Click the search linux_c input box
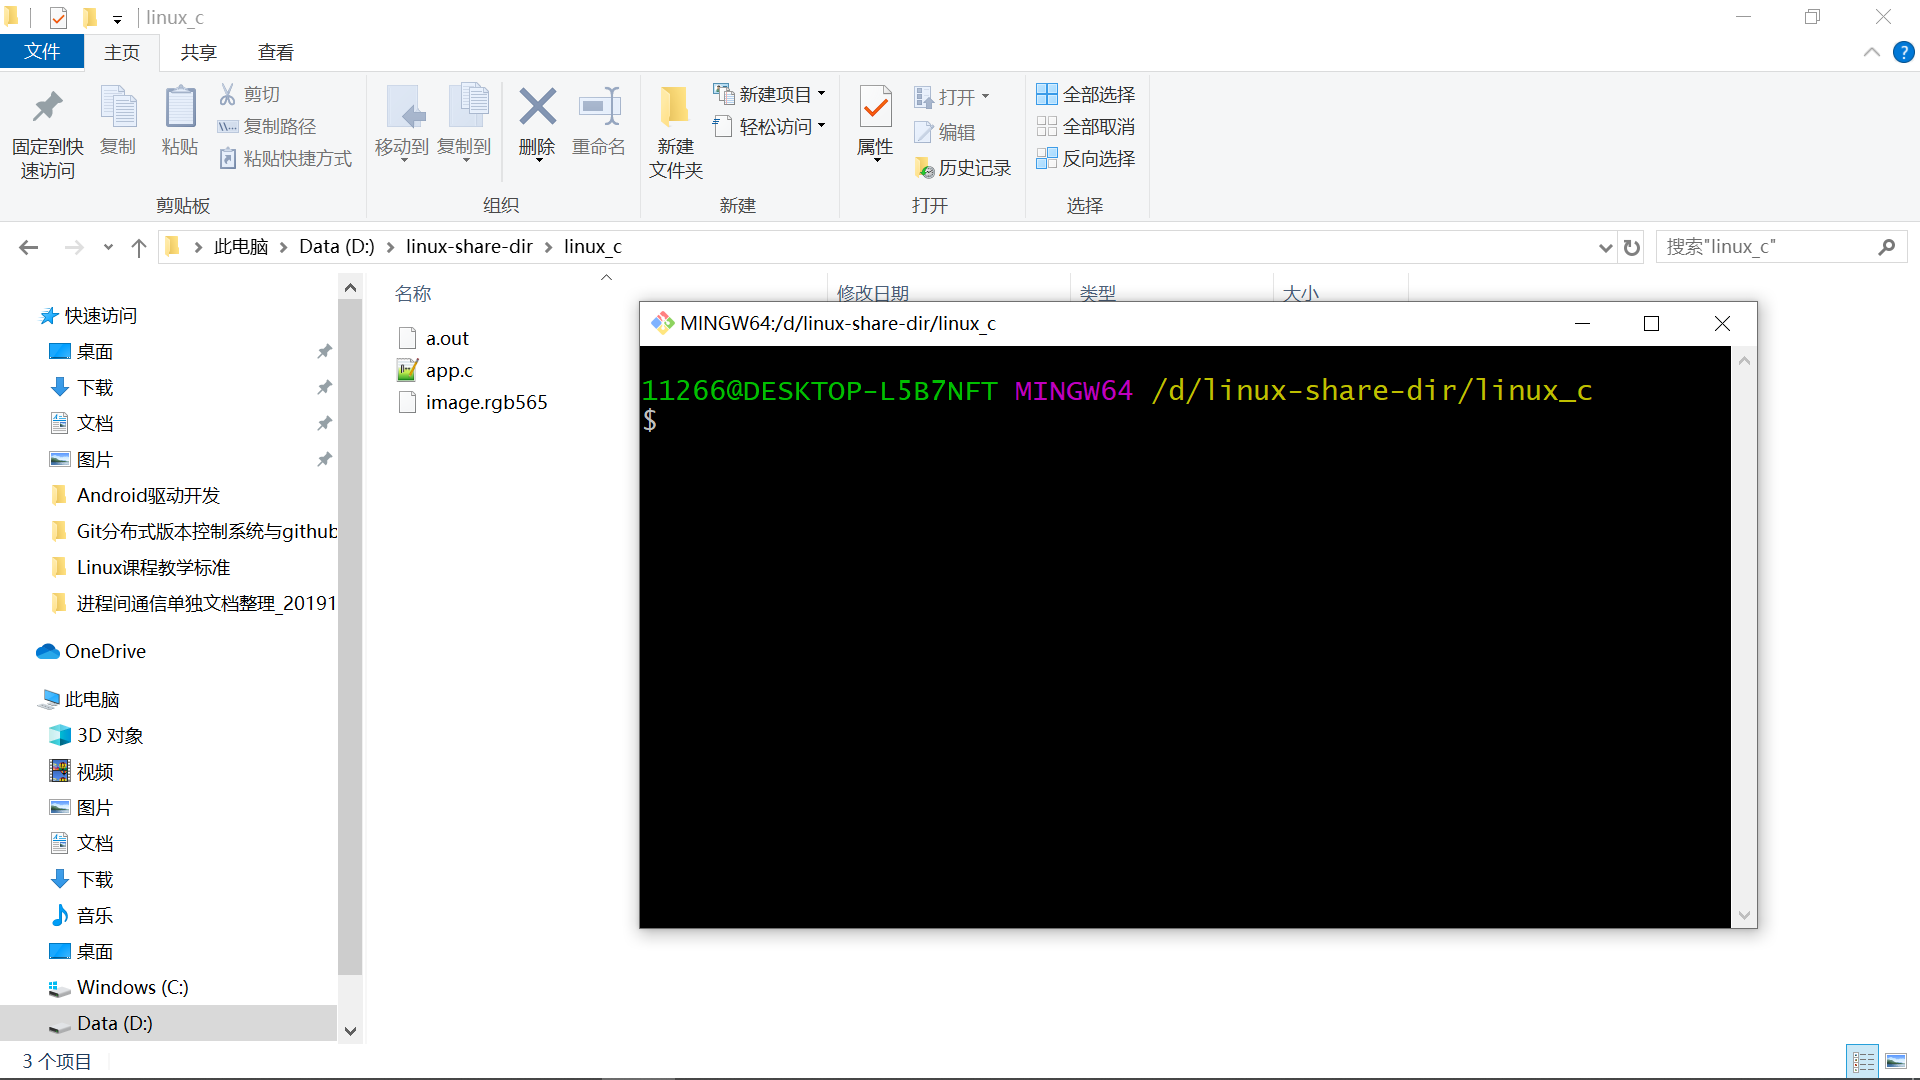Viewport: 1920px width, 1080px height. [1770, 247]
